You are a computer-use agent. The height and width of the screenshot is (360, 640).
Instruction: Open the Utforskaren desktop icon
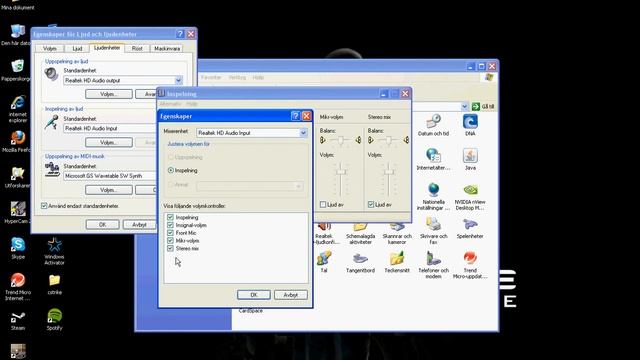click(17, 177)
